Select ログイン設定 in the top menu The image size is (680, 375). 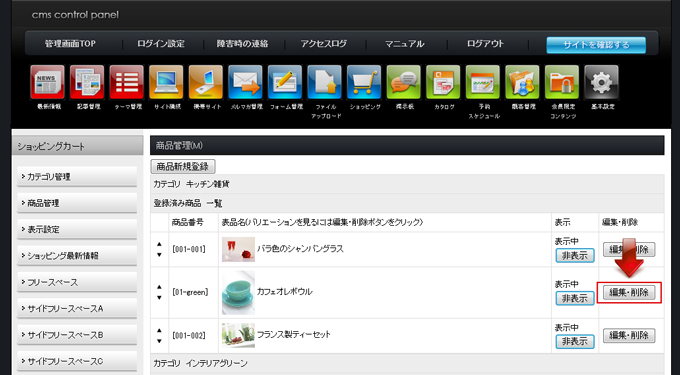(x=161, y=44)
